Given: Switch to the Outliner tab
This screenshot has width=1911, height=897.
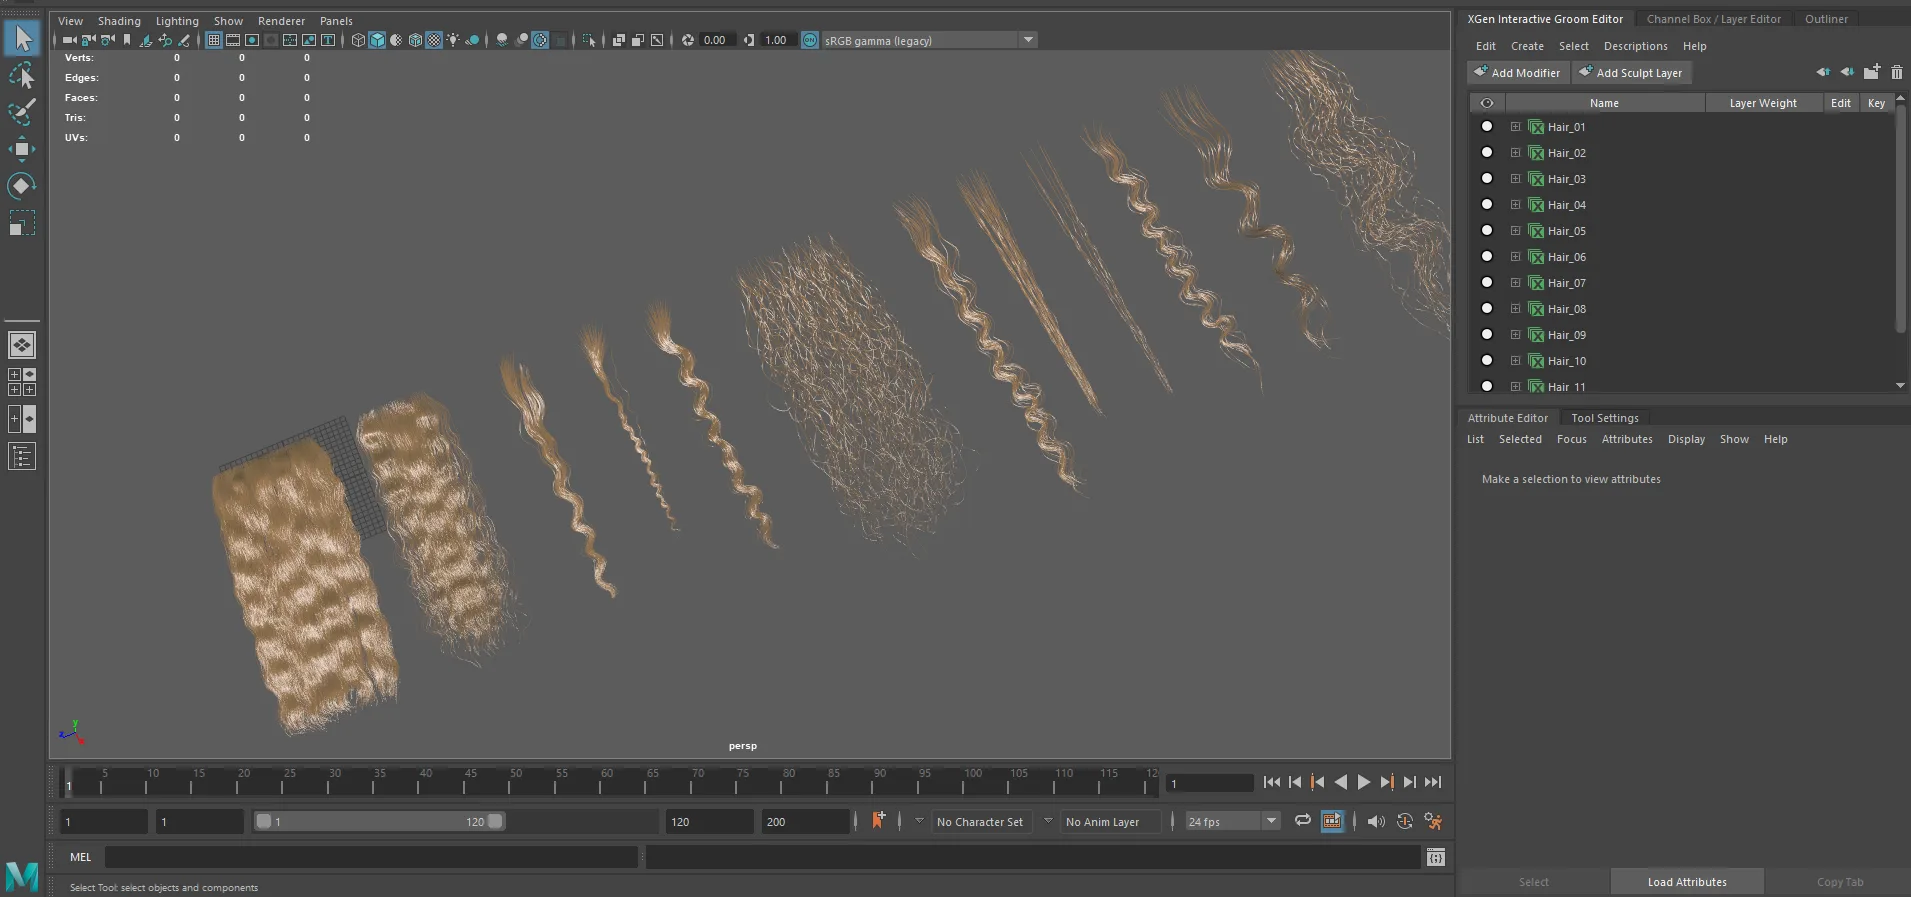Looking at the screenshot, I should click(1826, 19).
